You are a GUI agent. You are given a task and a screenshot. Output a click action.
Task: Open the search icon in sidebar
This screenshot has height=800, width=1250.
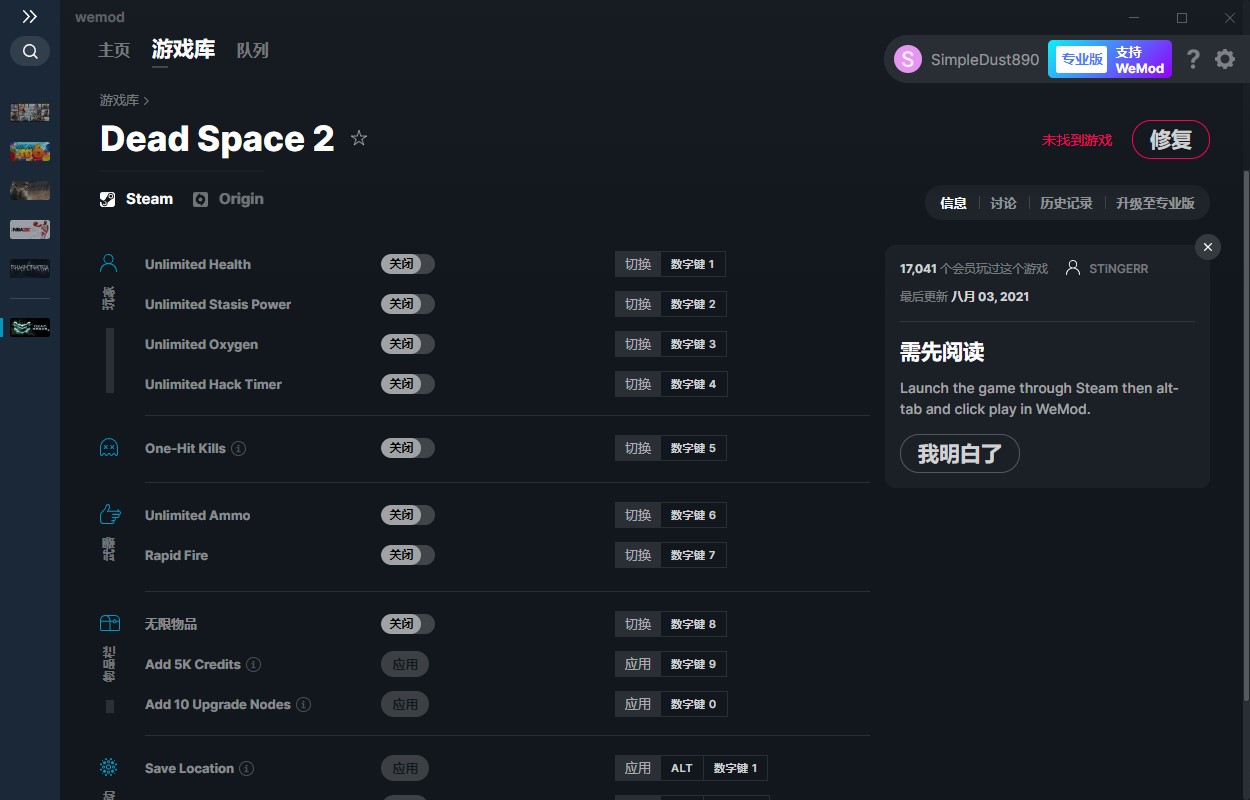[x=30, y=51]
